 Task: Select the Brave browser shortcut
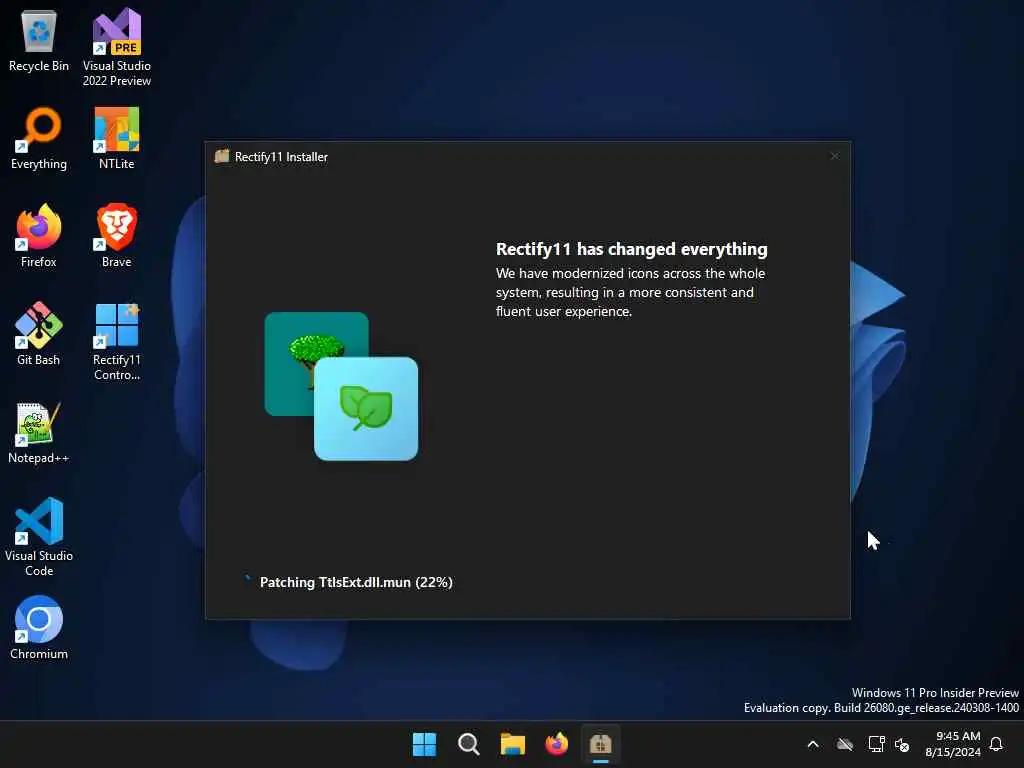(116, 236)
